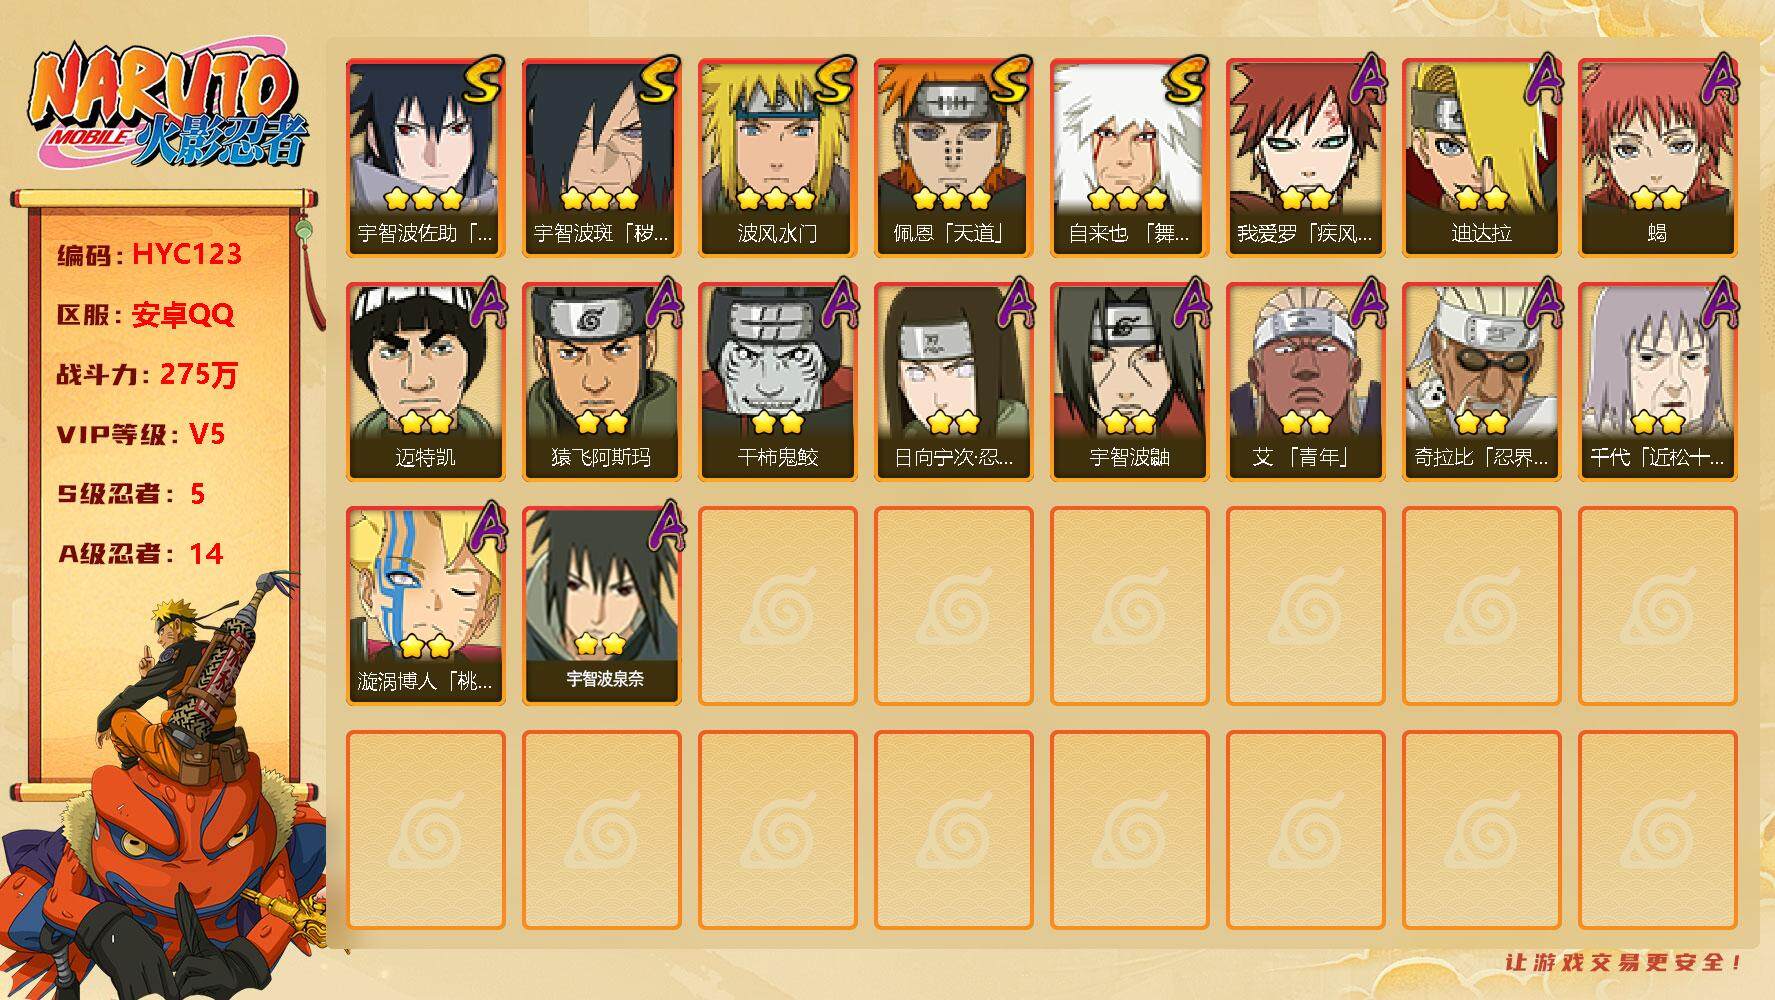Click the 迈特凯 ninja portrait
The width and height of the screenshot is (1775, 1000).
point(426,381)
